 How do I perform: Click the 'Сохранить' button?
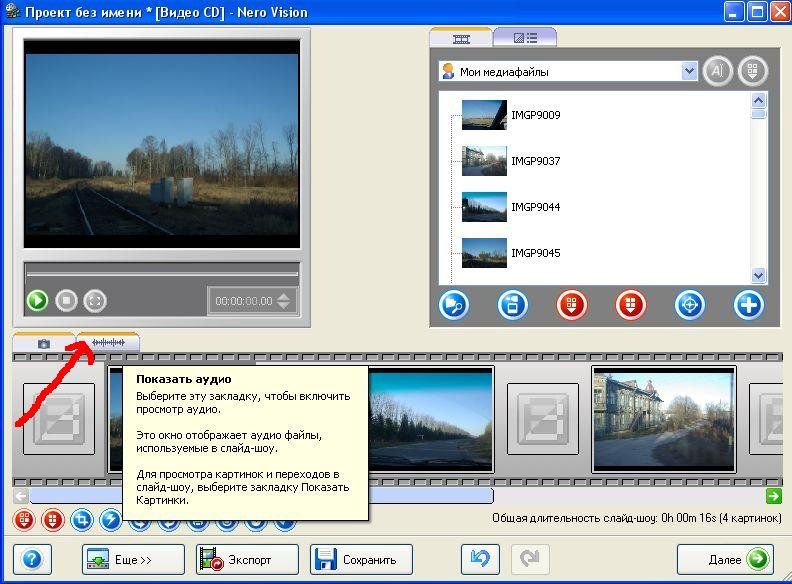click(362, 559)
